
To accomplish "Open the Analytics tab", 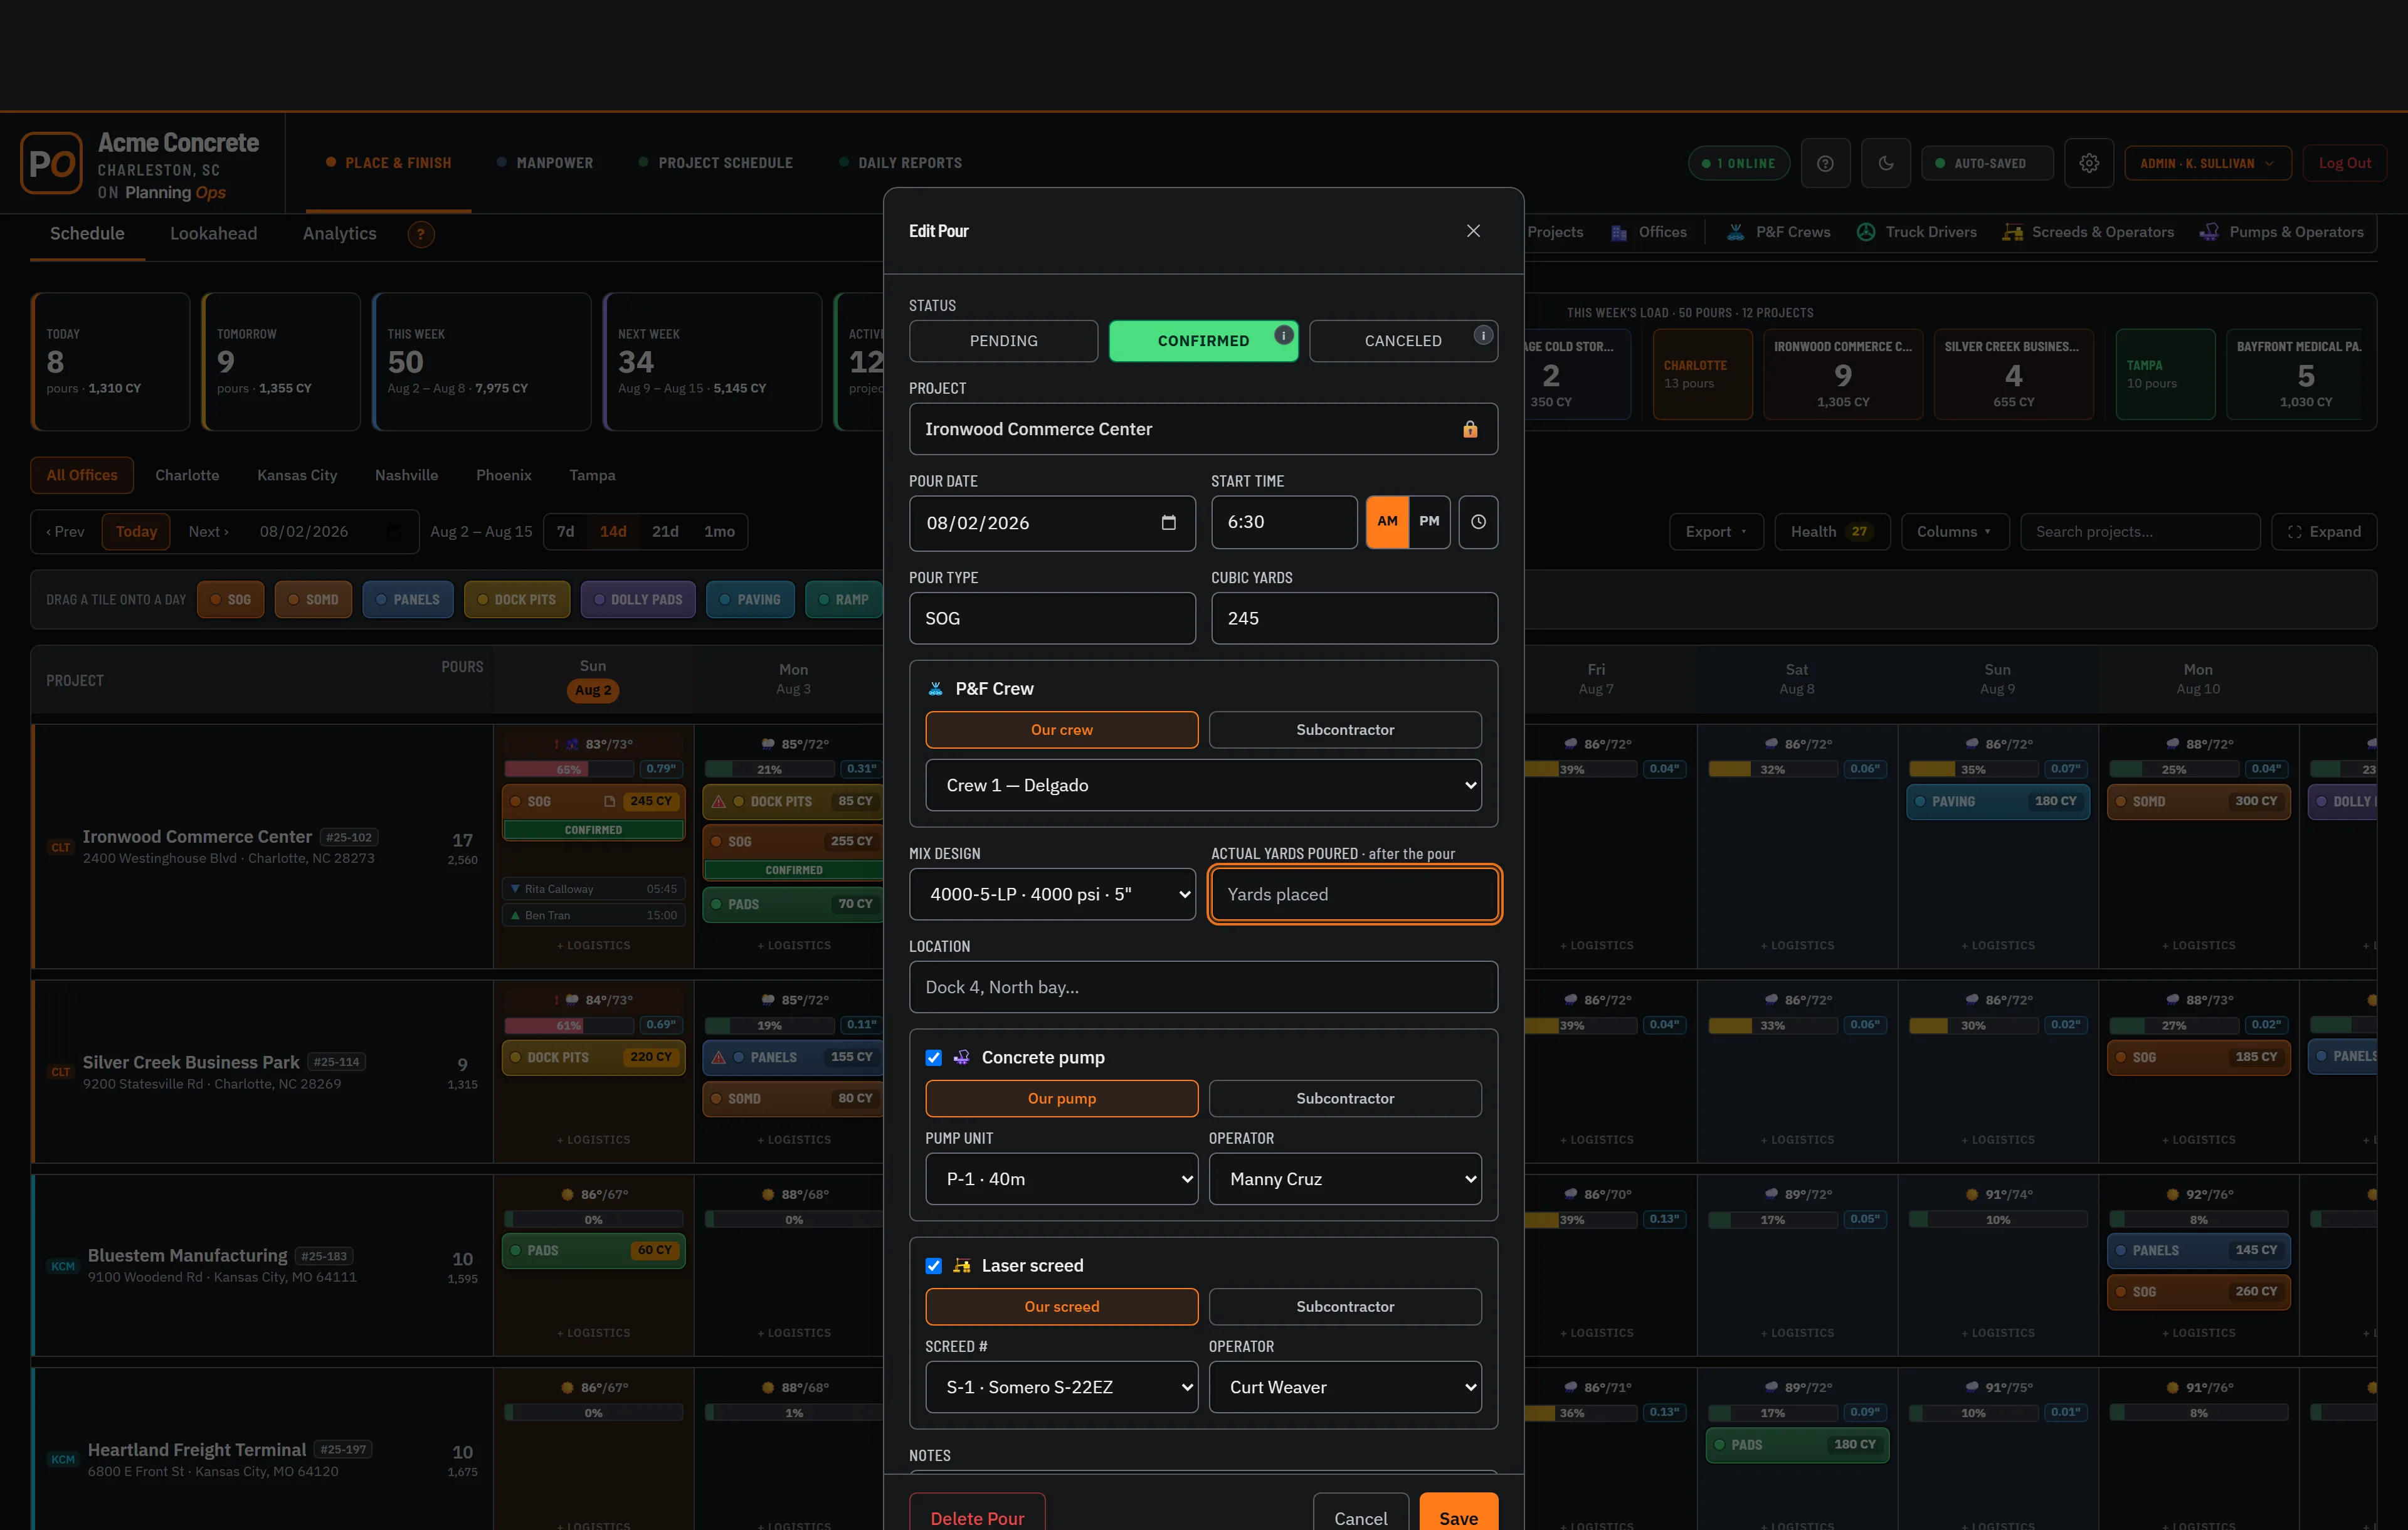I will coord(339,234).
